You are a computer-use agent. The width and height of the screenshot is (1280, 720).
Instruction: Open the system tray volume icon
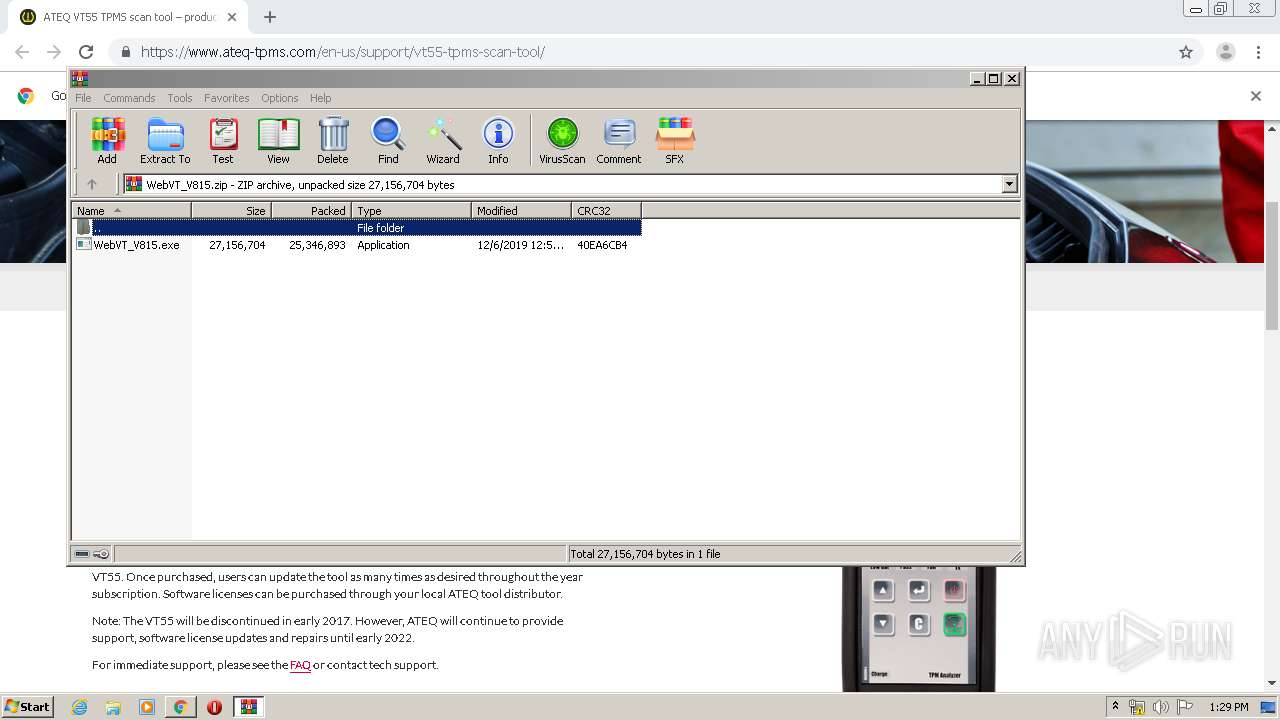(1160, 707)
